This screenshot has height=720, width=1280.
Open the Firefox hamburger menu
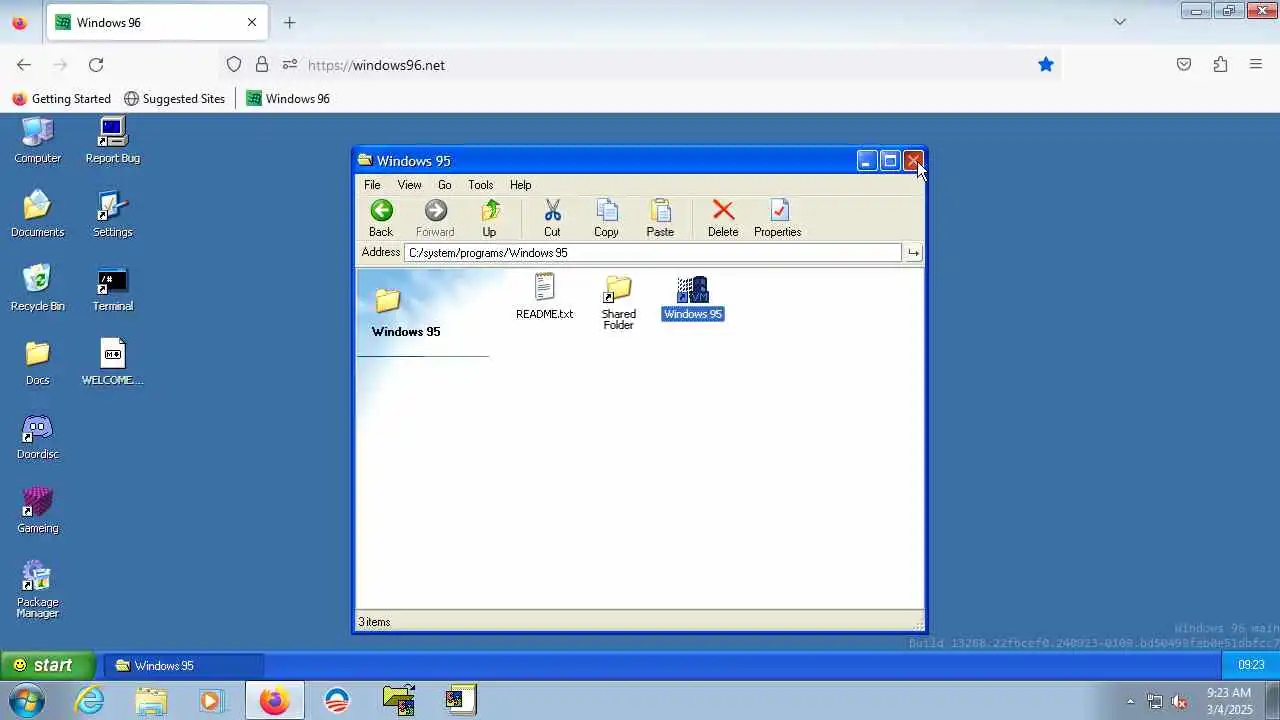(1256, 64)
